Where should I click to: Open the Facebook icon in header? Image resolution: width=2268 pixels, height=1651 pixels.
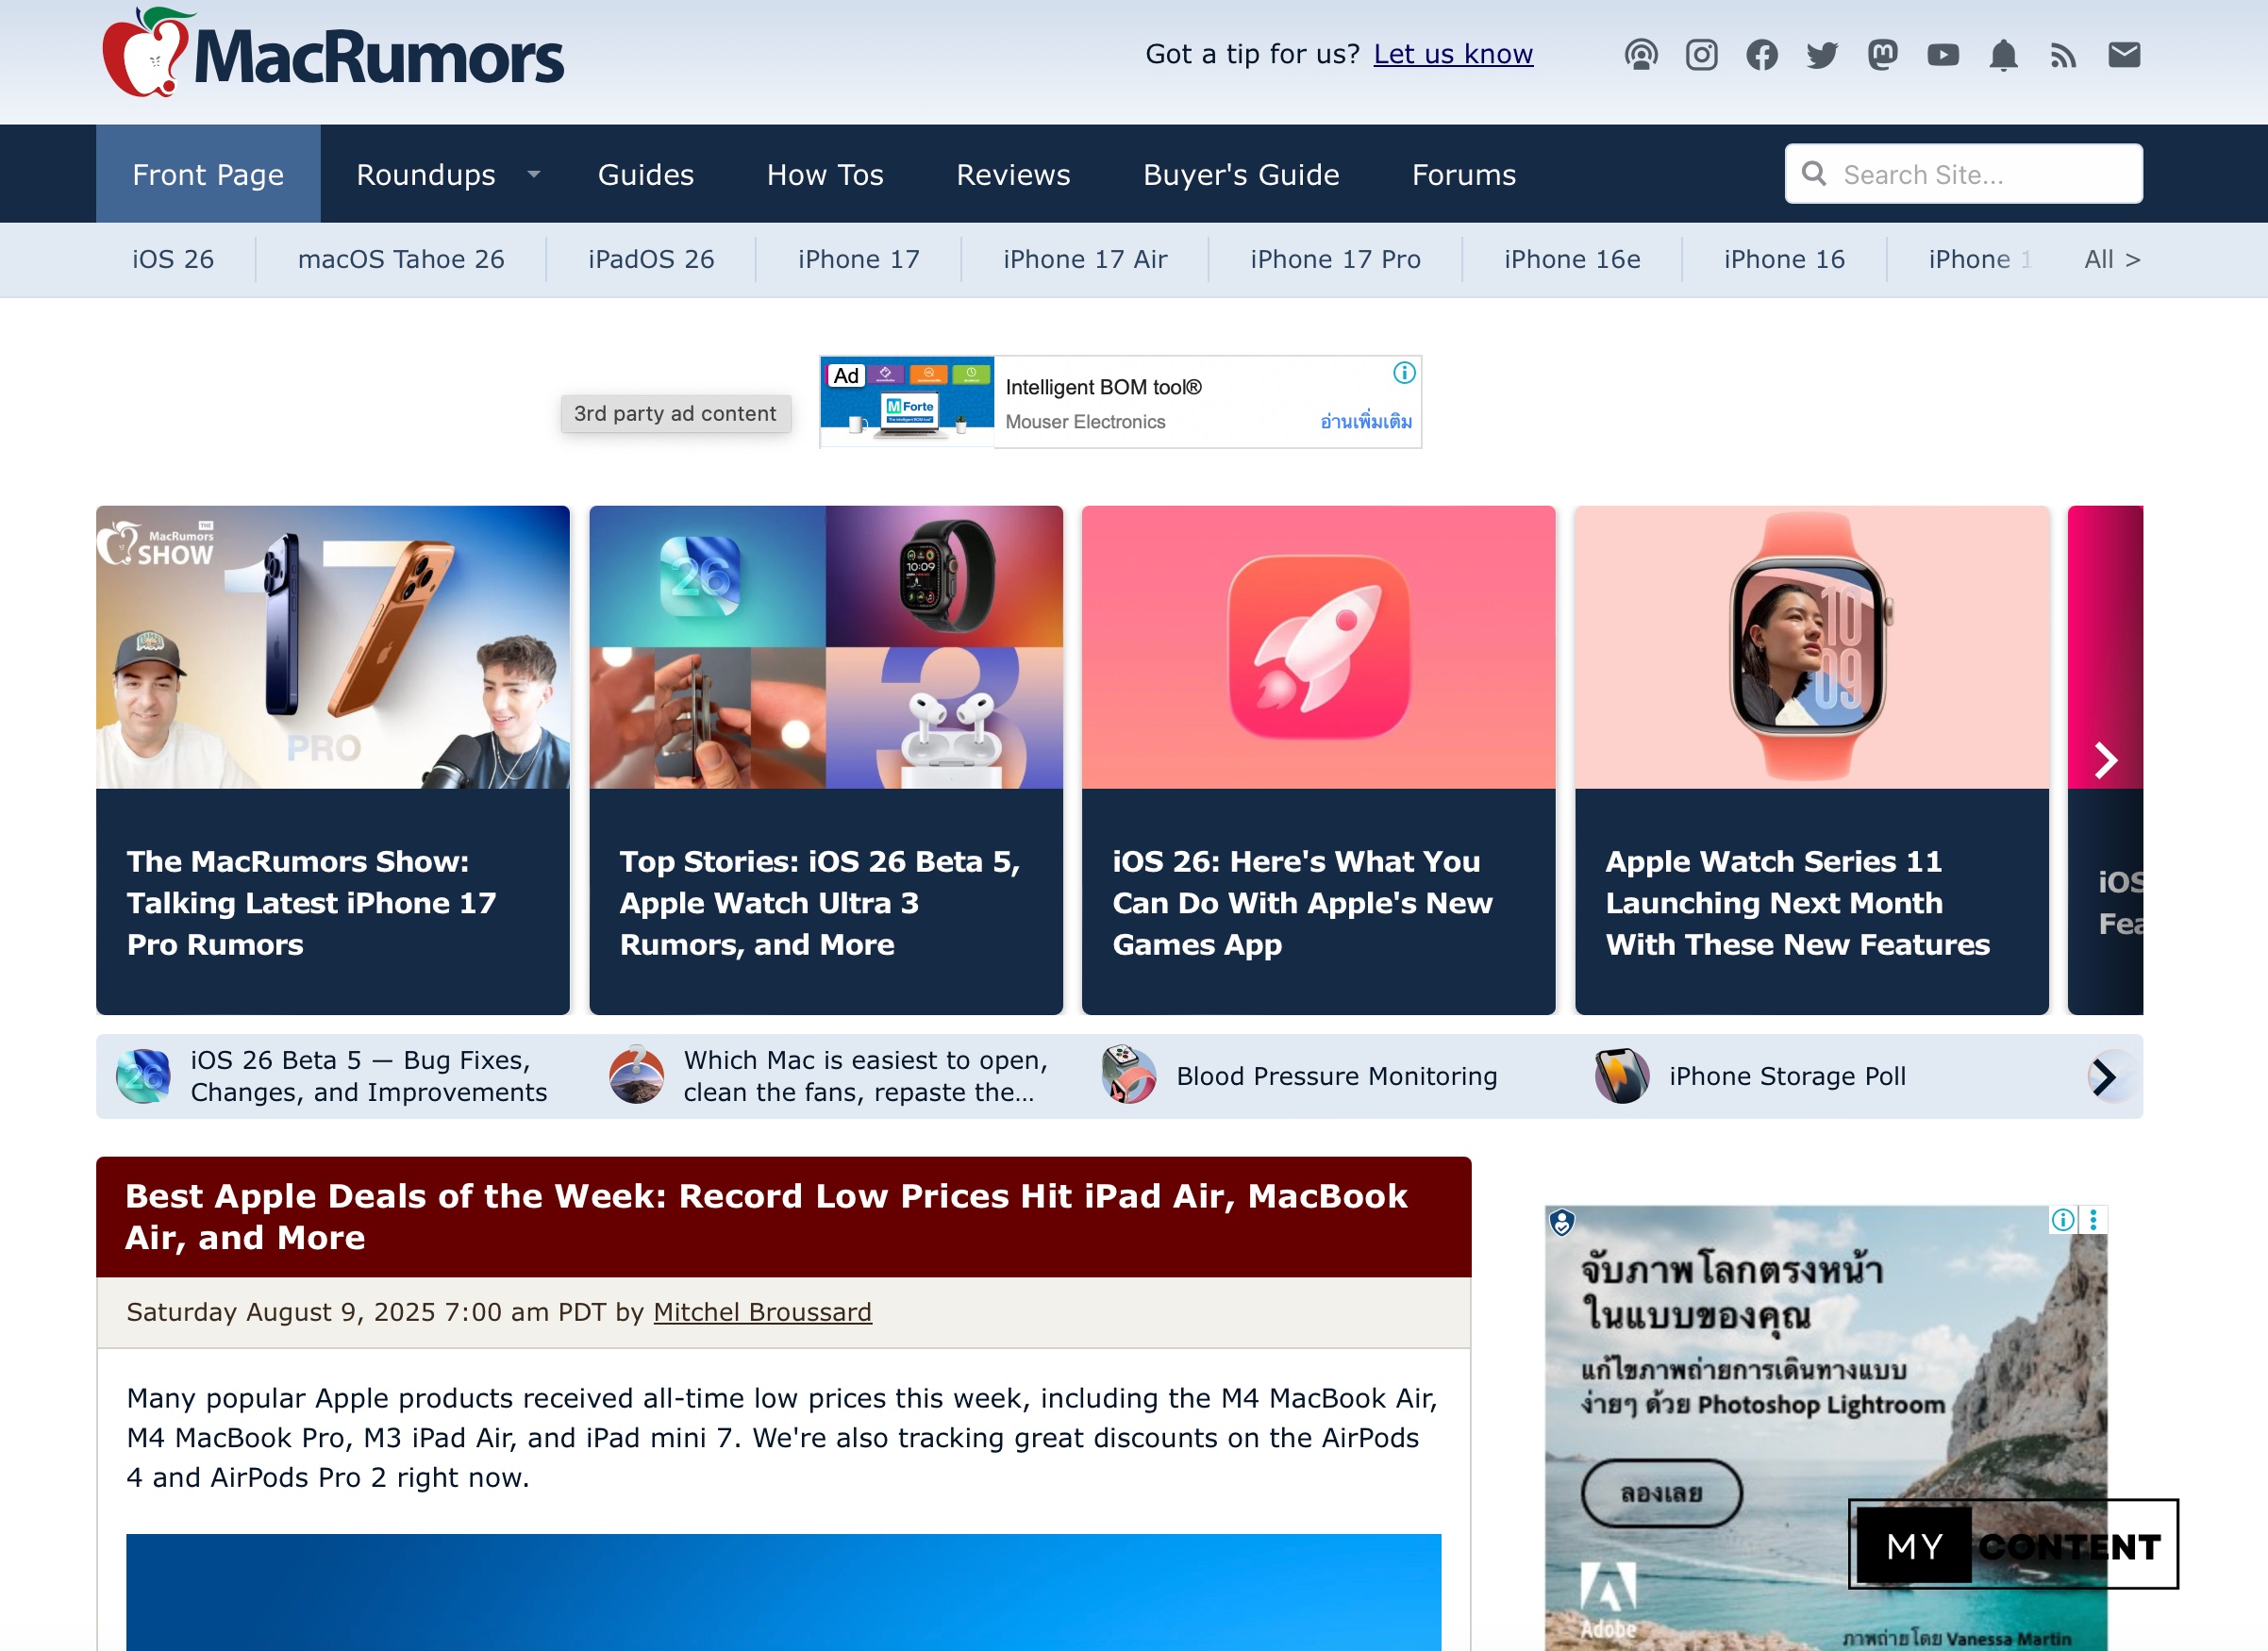pos(1761,55)
